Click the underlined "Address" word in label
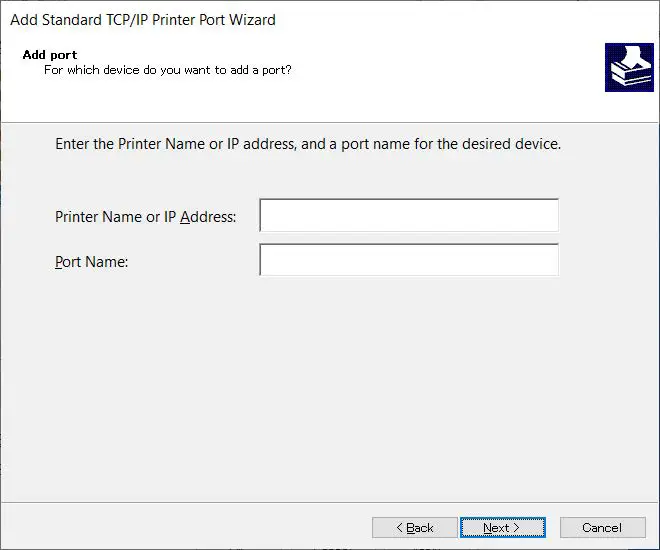Viewport: 660px width, 550px height. point(208,217)
